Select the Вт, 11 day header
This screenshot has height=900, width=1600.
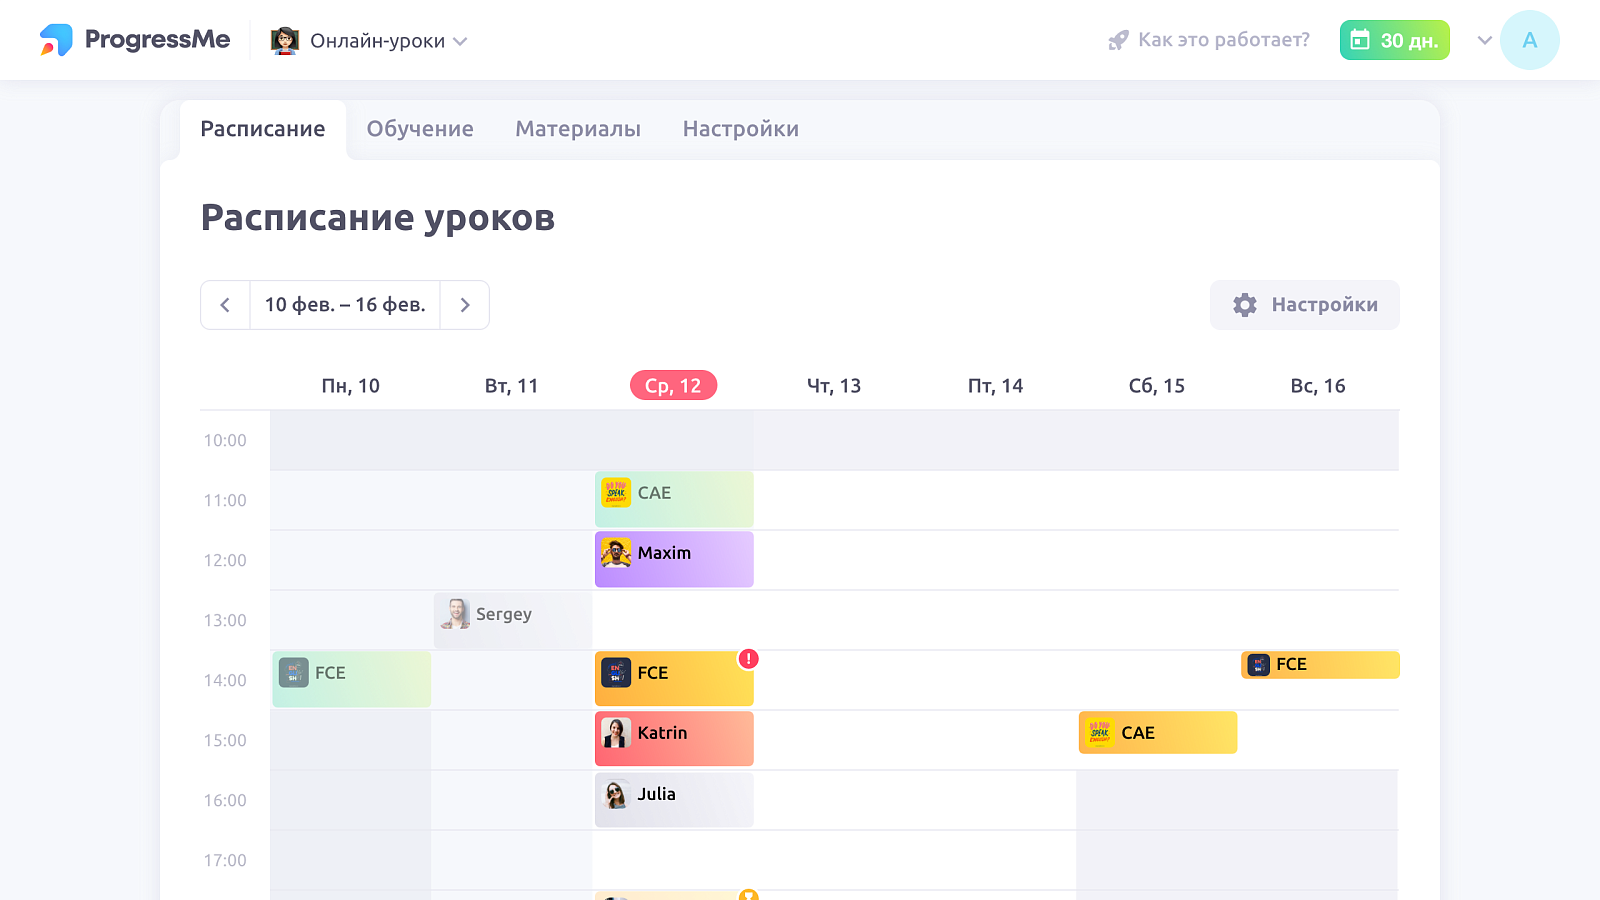tap(512, 386)
